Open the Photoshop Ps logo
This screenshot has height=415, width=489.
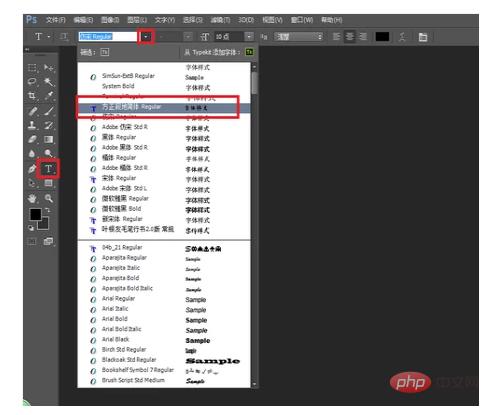[31, 20]
